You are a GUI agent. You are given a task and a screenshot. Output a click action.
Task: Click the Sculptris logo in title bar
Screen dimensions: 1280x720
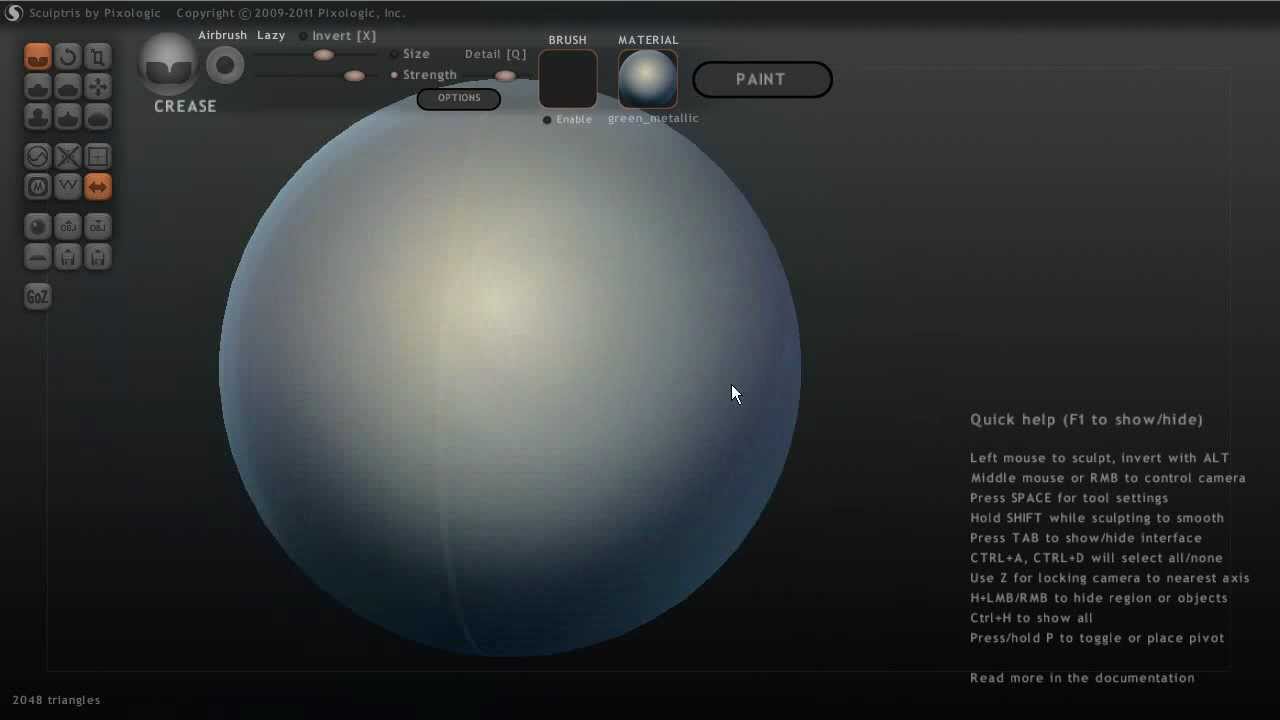point(14,13)
